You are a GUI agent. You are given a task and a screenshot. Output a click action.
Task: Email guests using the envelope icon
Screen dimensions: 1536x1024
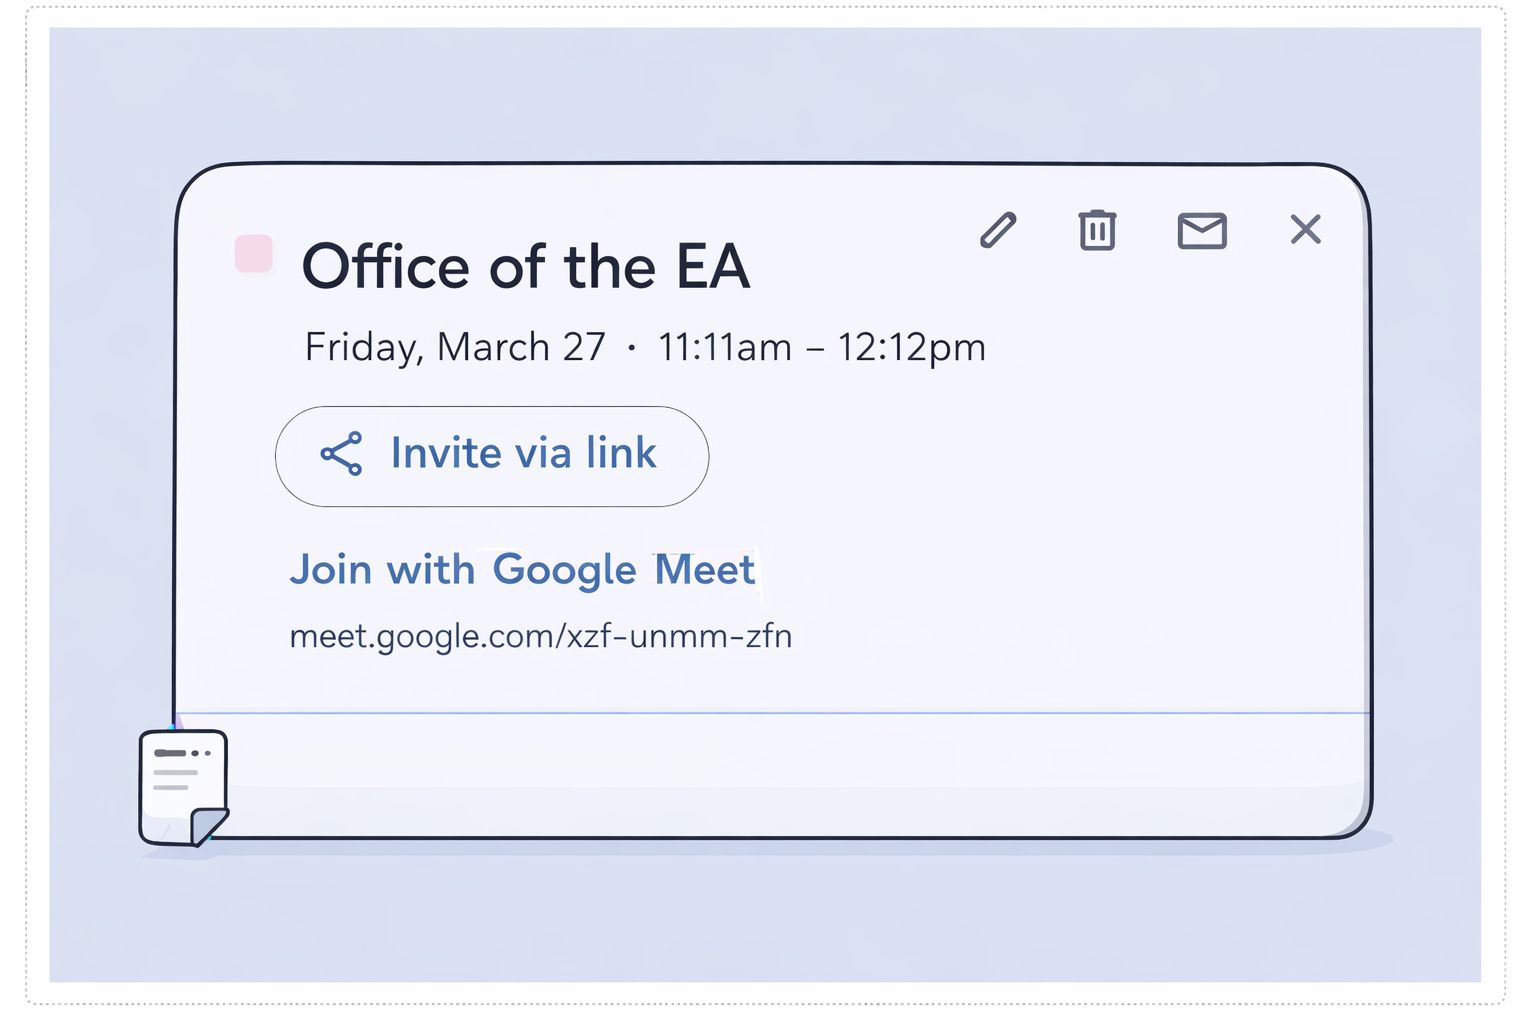click(1202, 230)
